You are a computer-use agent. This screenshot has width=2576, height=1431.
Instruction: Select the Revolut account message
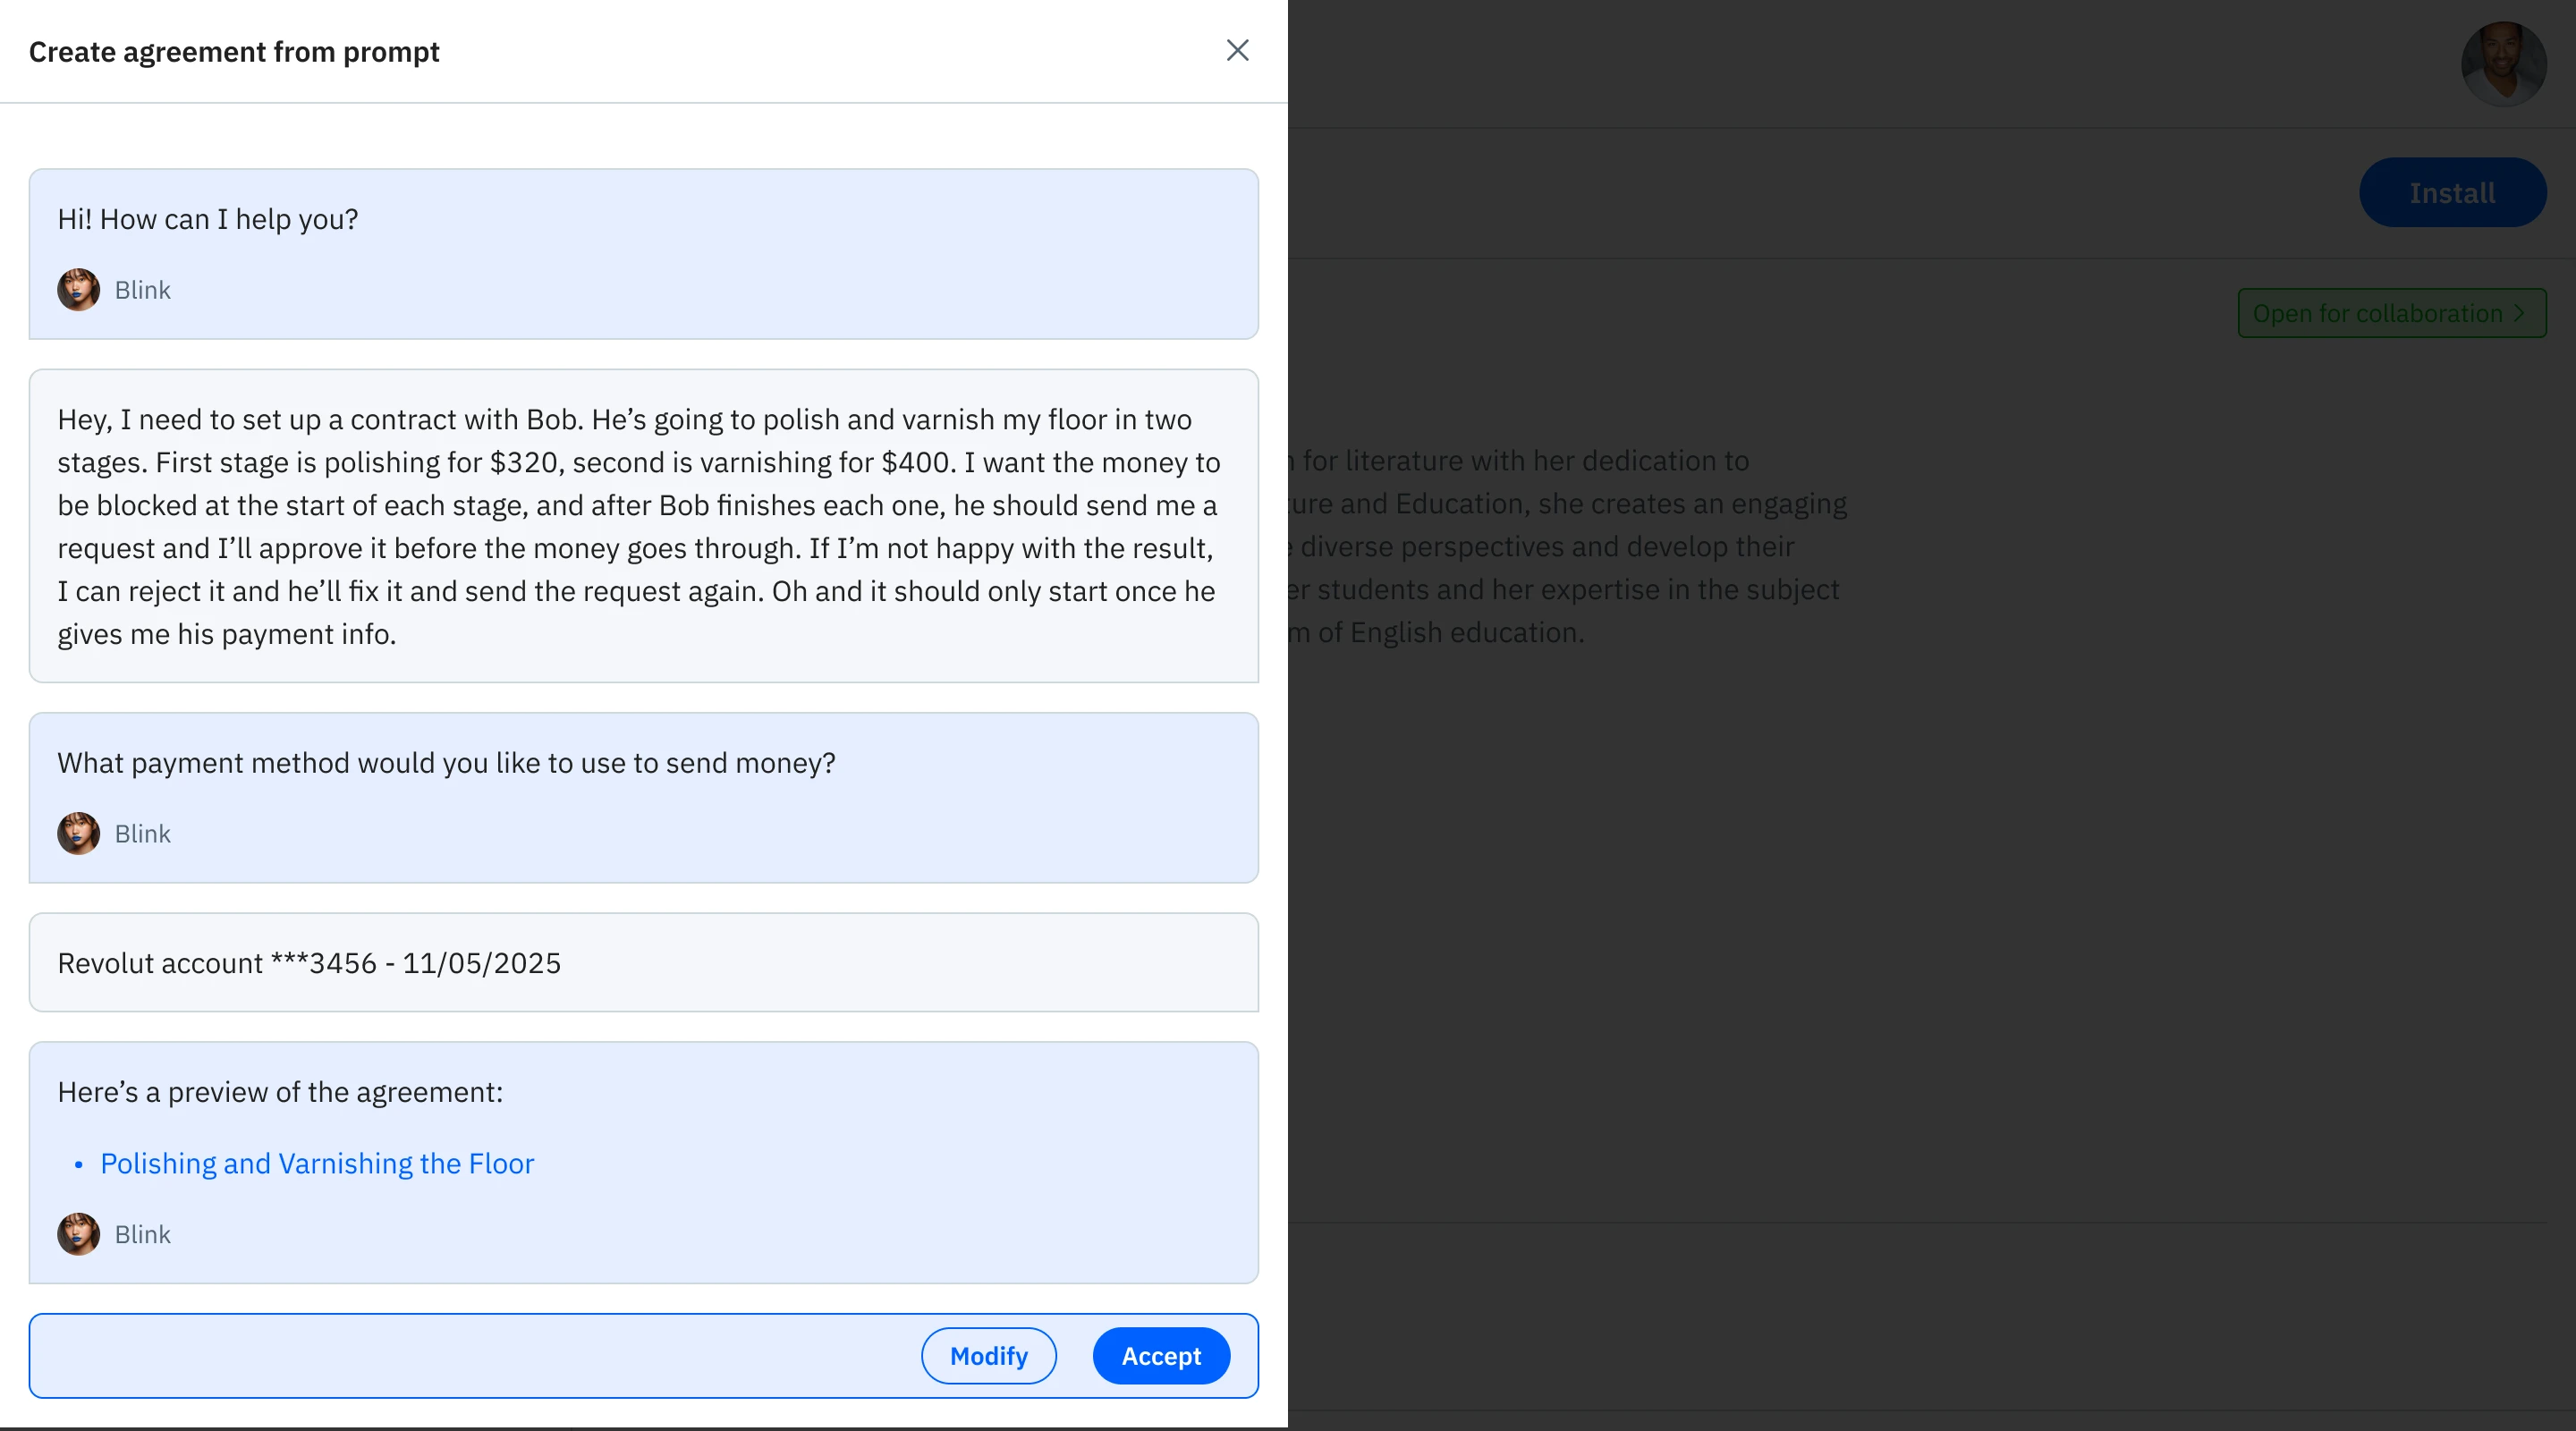tap(309, 963)
